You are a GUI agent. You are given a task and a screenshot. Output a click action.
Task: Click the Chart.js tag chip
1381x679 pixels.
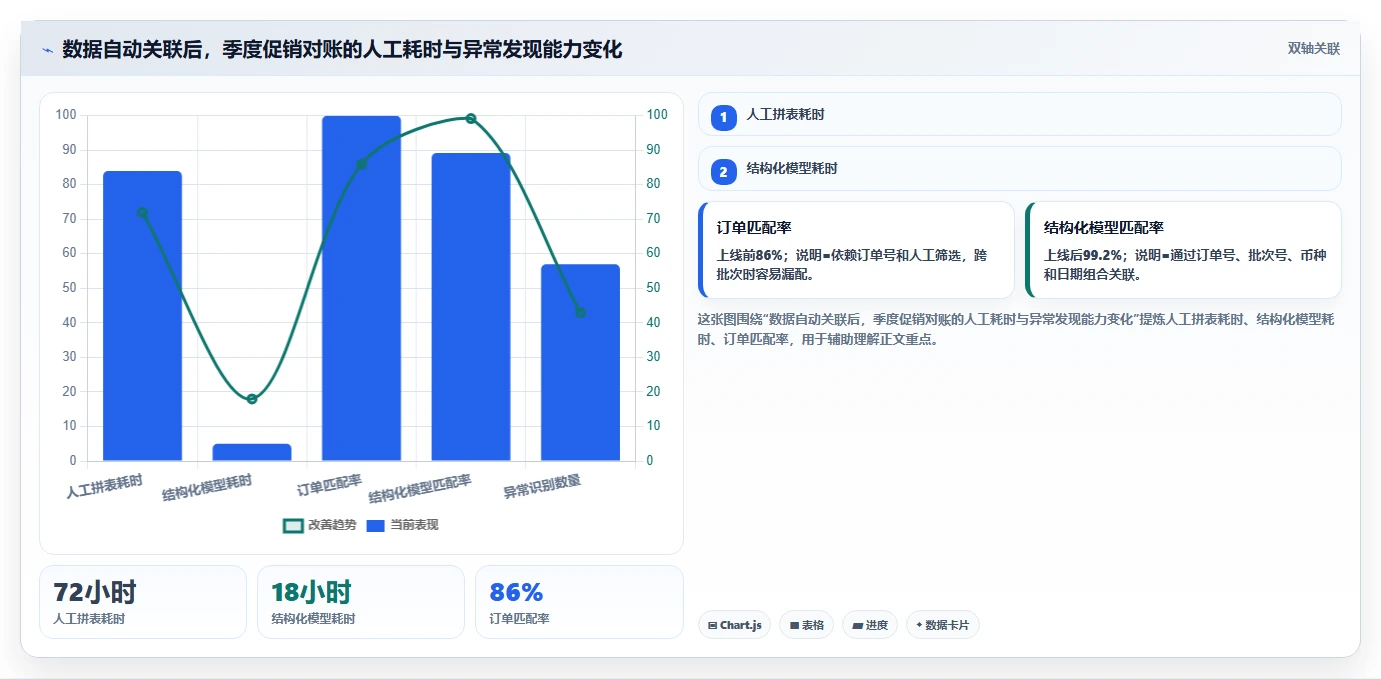click(x=734, y=625)
